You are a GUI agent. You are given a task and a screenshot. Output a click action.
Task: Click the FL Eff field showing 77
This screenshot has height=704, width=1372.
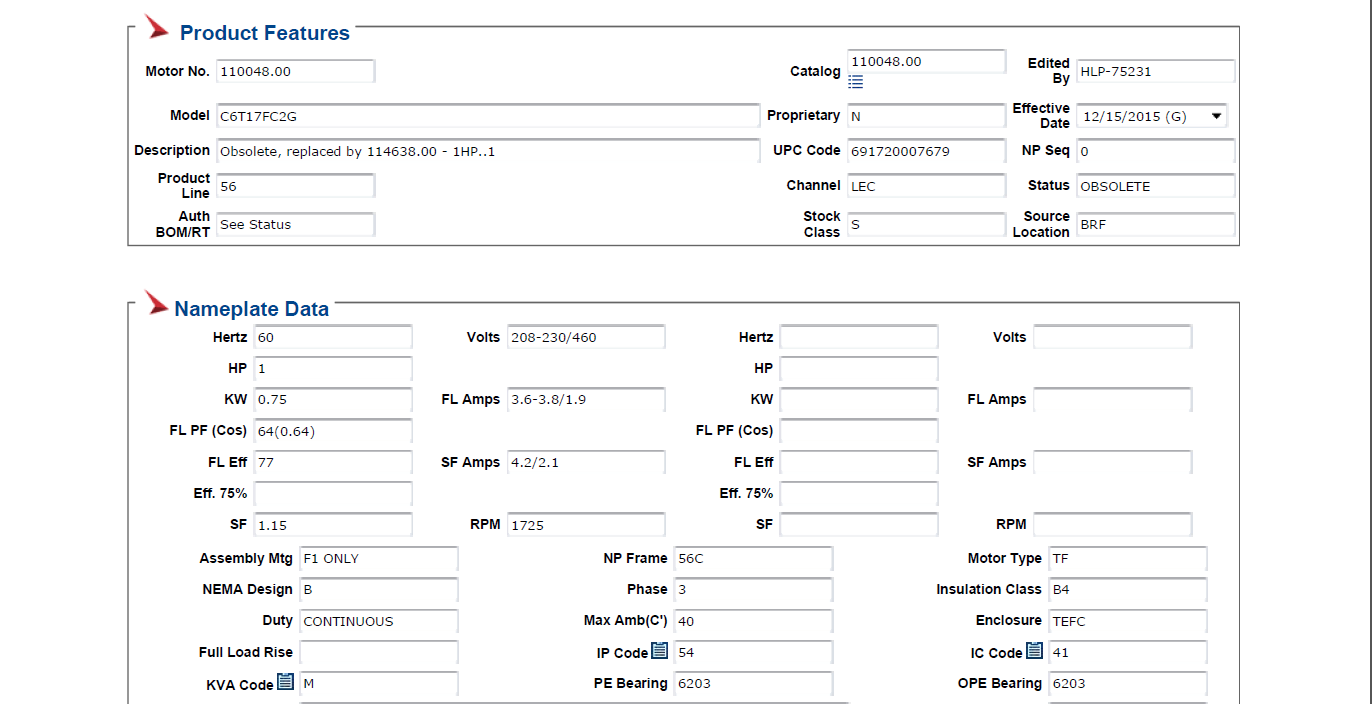pyautogui.click(x=333, y=463)
